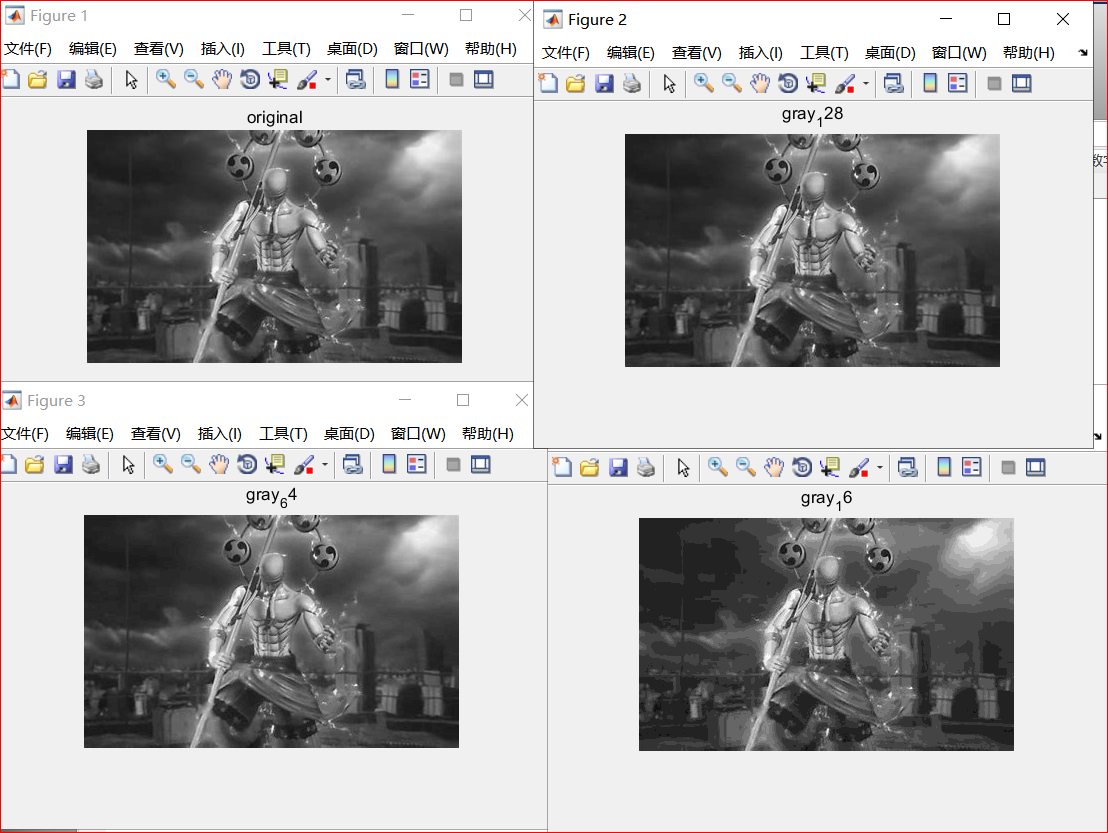The height and width of the screenshot is (833, 1108).
Task: Show Plot Tools and dock icon in Figure 1
Action: coord(484,80)
